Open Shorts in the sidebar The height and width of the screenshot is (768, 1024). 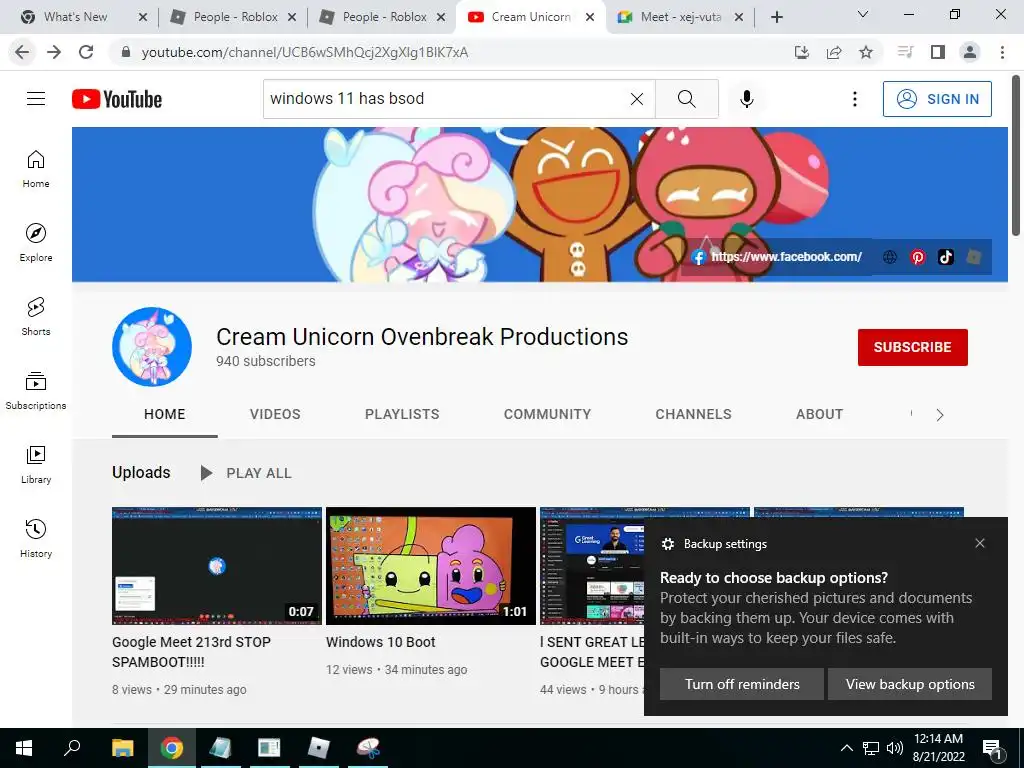coord(36,316)
